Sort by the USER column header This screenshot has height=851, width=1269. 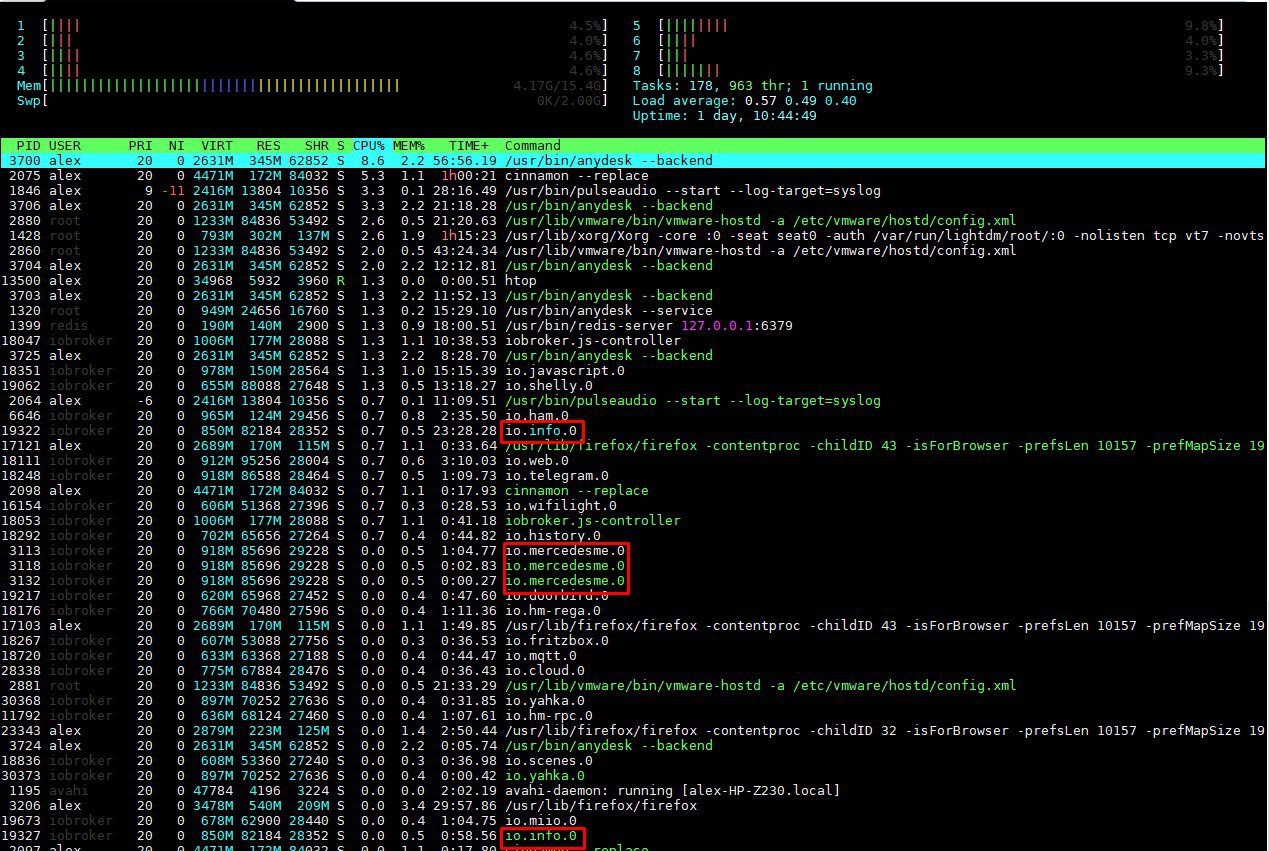65,145
